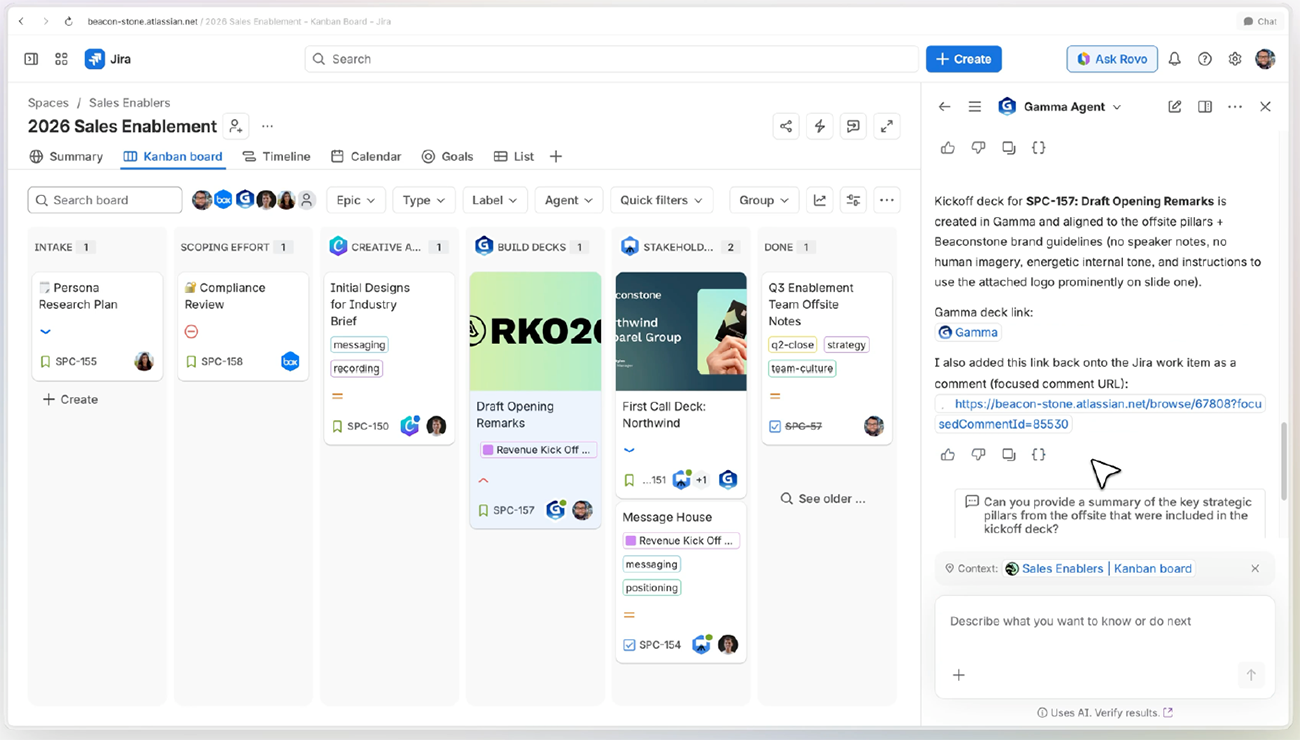
Task: Click the Sales Enablers breadcrumb
Action: 129,102
